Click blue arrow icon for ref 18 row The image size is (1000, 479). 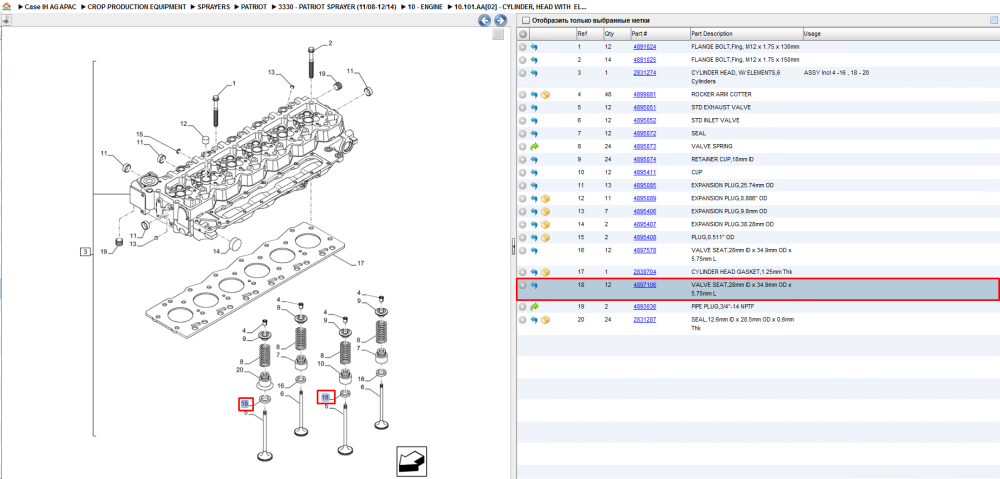[x=534, y=285]
